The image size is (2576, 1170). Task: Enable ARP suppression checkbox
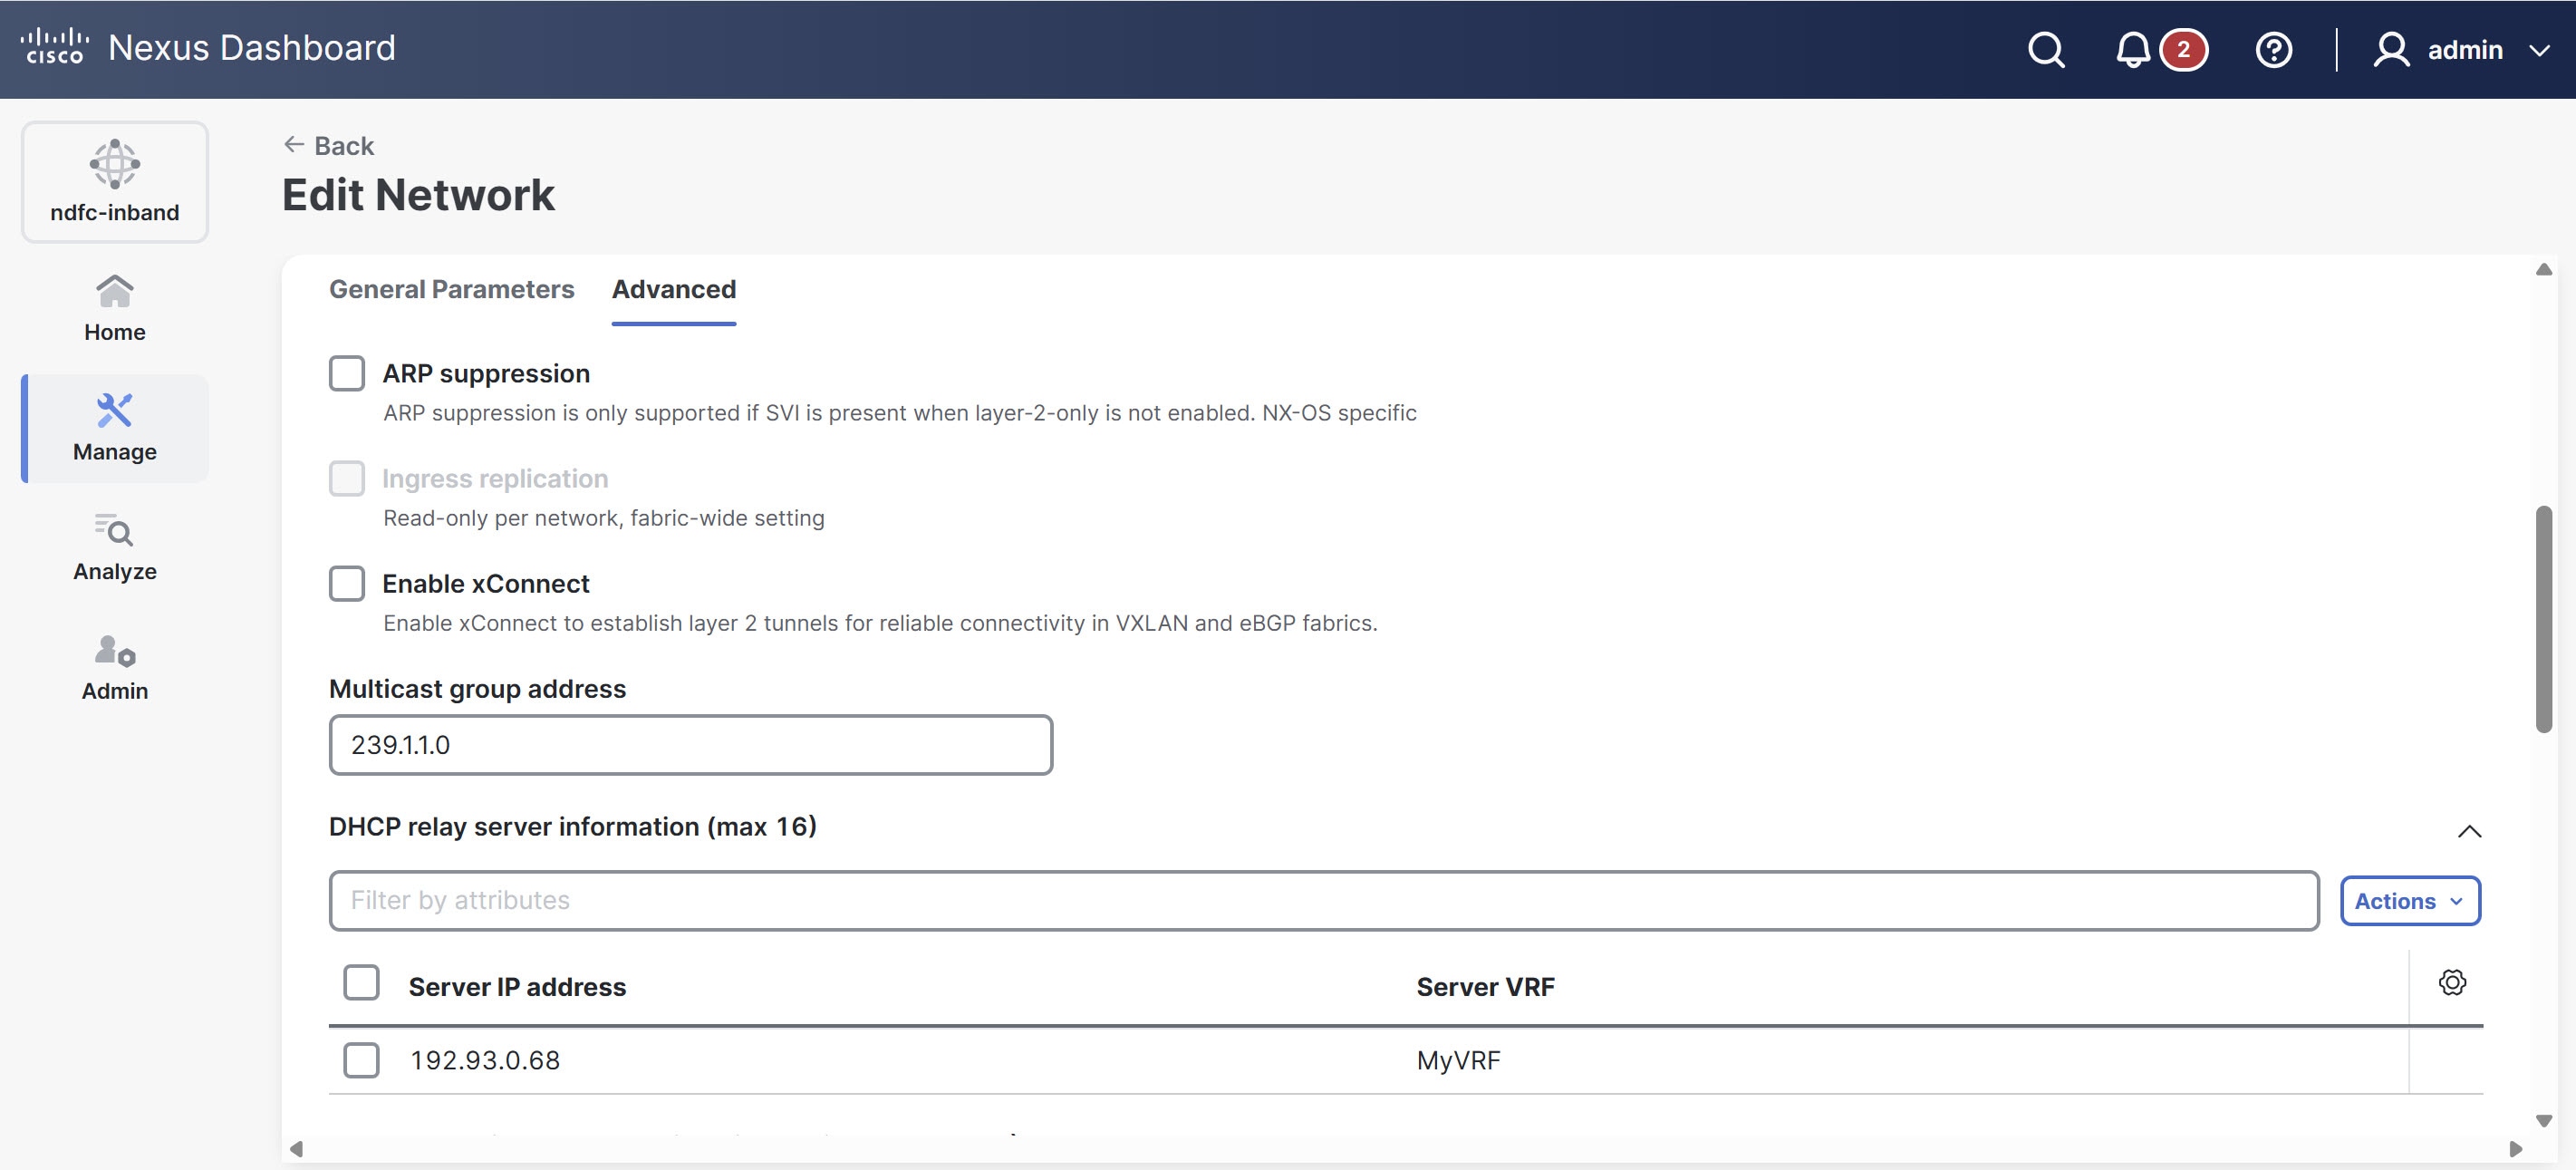click(x=347, y=373)
